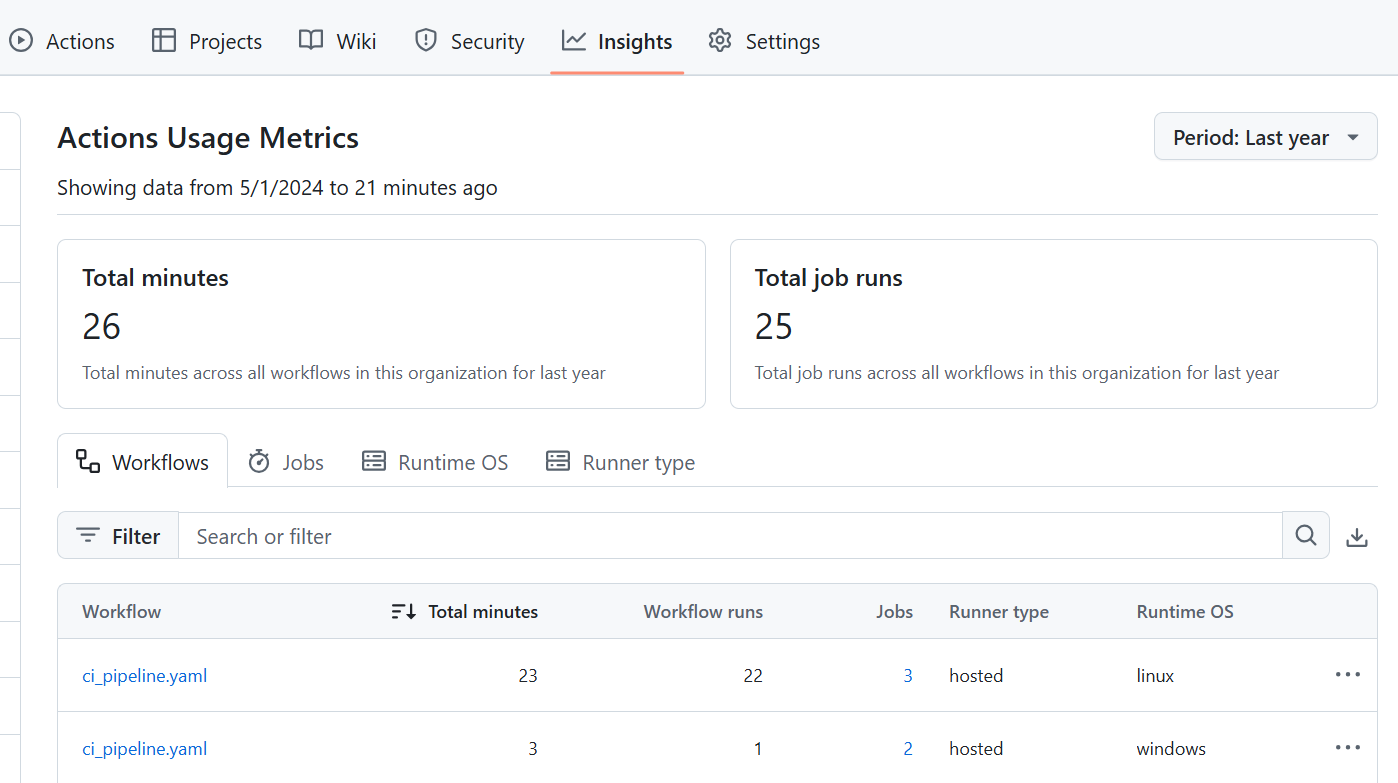The height and width of the screenshot is (783, 1398).
Task: Open the Projects tab
Action: (207, 41)
